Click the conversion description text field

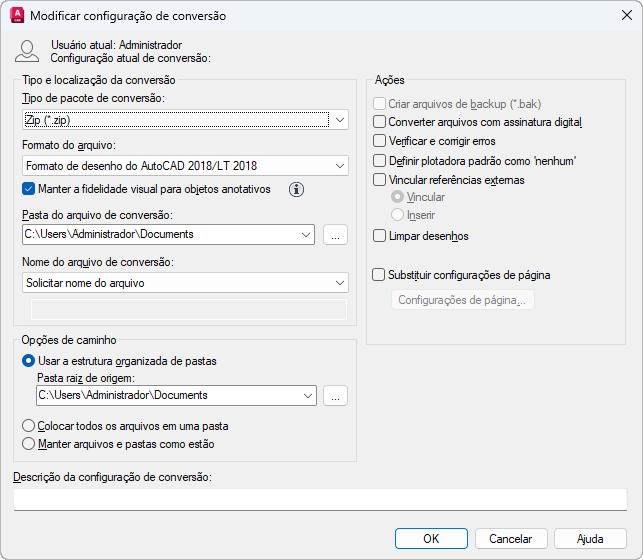[x=320, y=498]
